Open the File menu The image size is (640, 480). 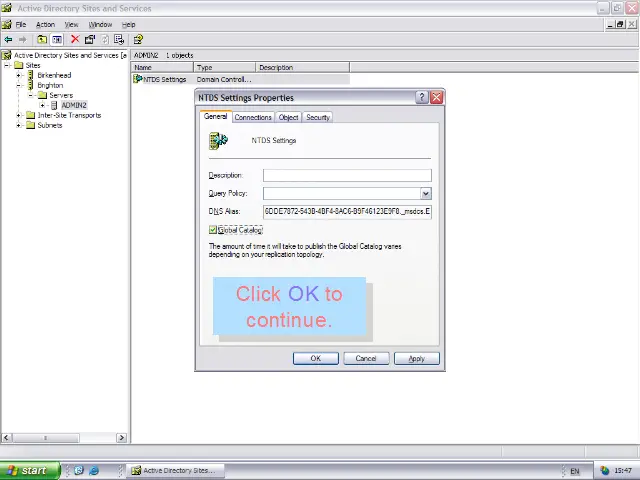pos(21,24)
